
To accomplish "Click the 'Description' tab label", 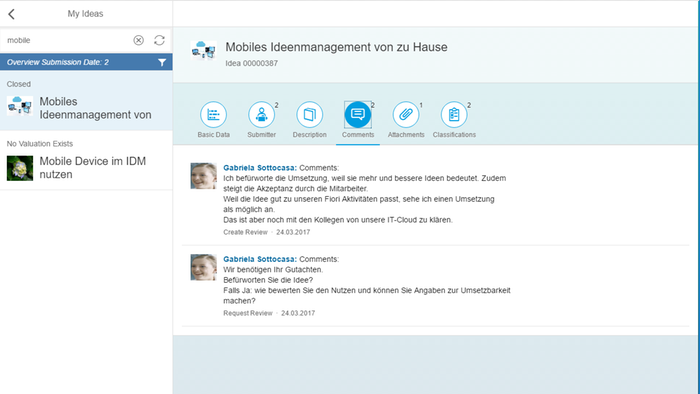I will tap(309, 135).
